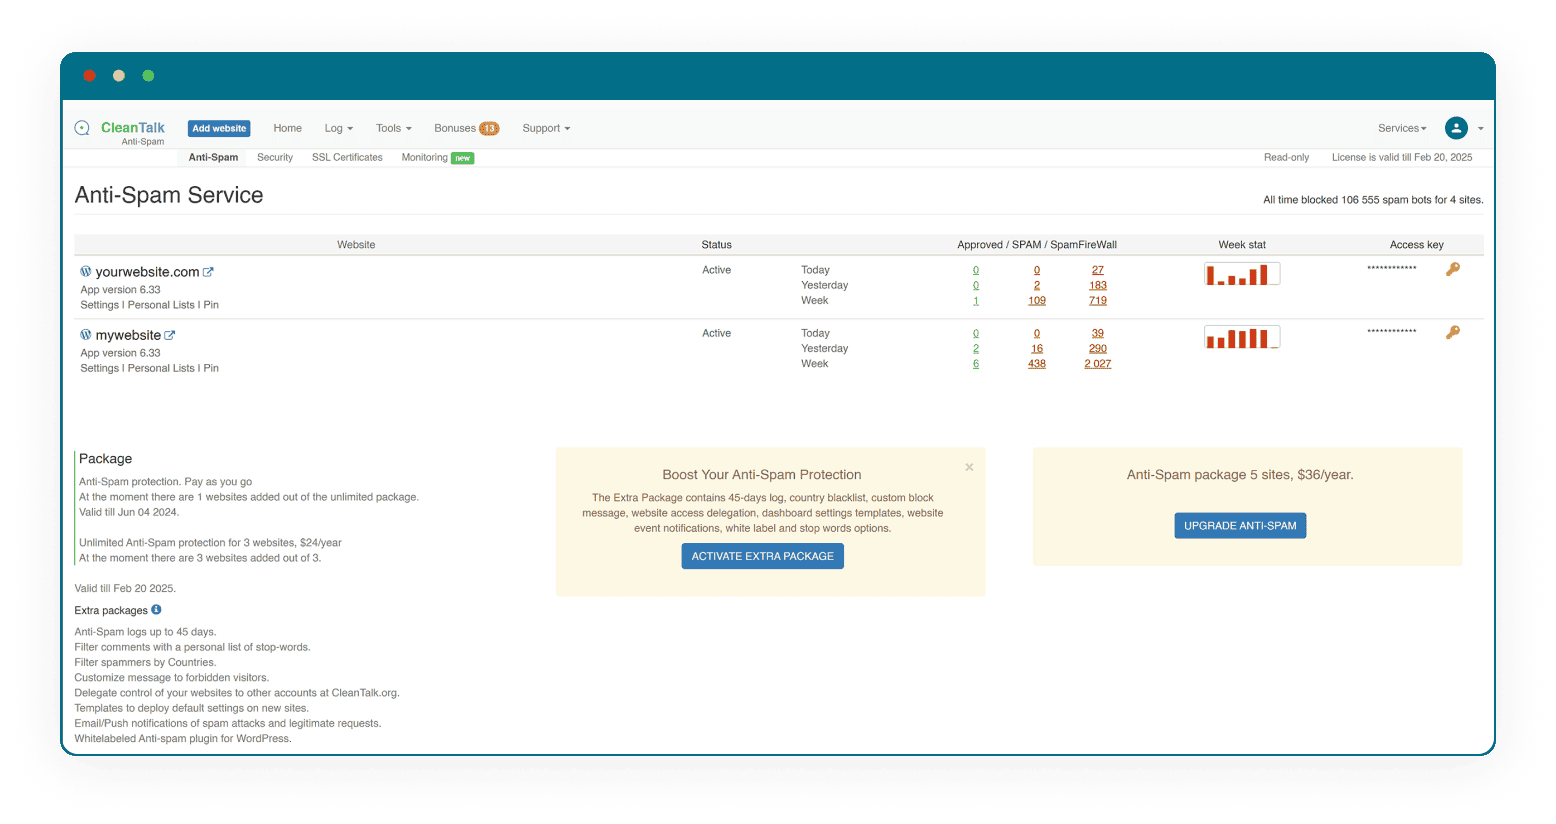Click the Extra packages heading
This screenshot has width=1556, height=824.
click(111, 610)
